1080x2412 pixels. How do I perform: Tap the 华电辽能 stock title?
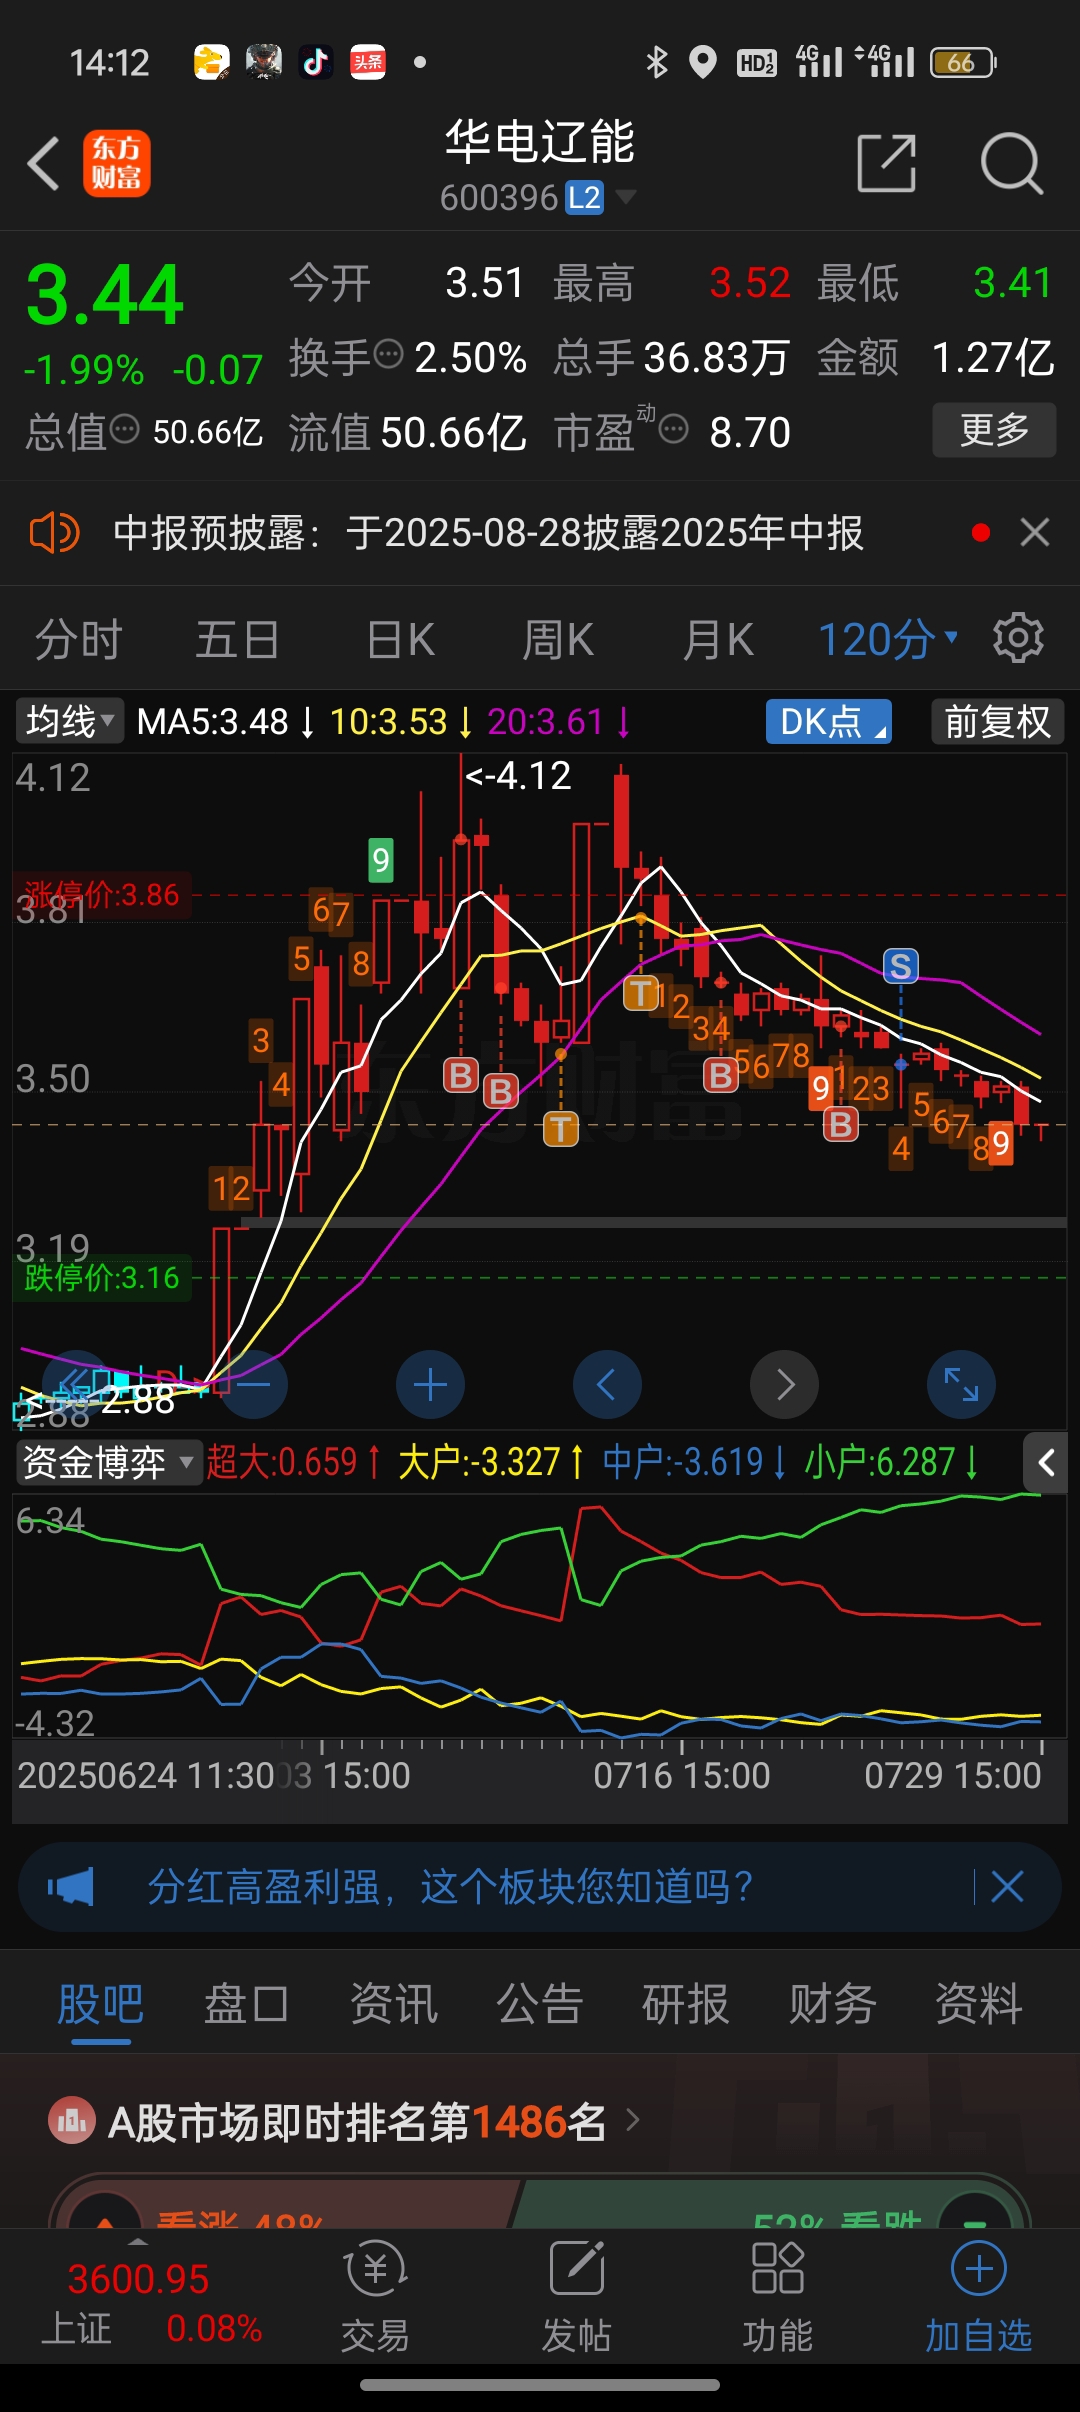click(540, 141)
